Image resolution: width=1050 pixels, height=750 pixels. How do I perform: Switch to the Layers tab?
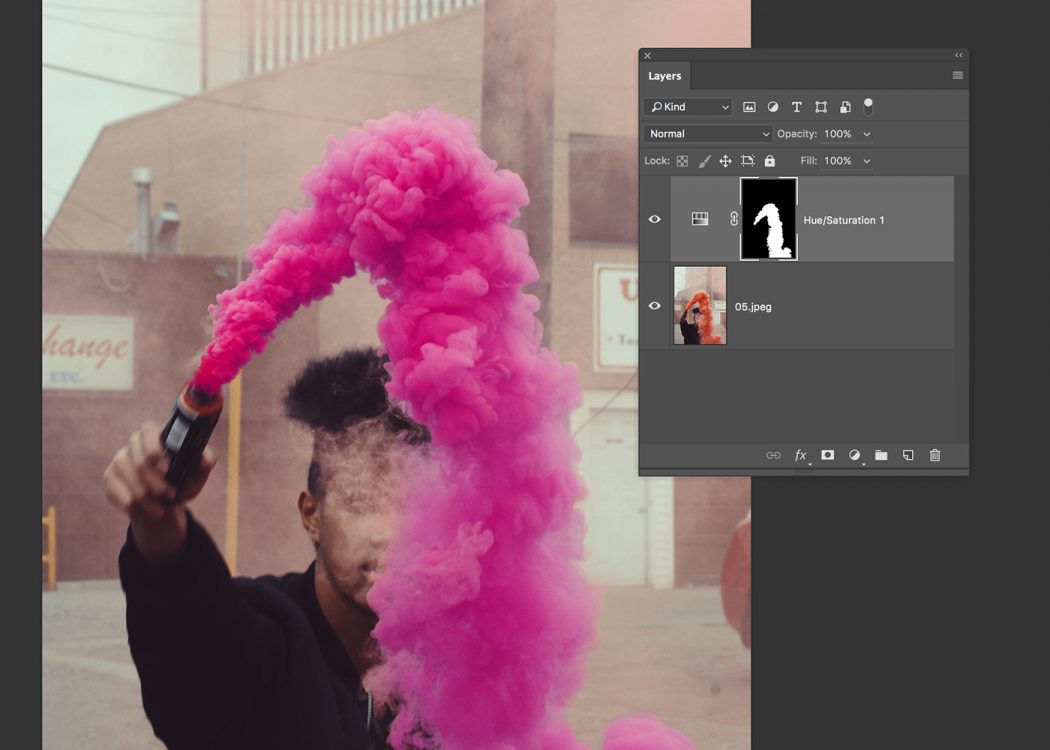664,76
